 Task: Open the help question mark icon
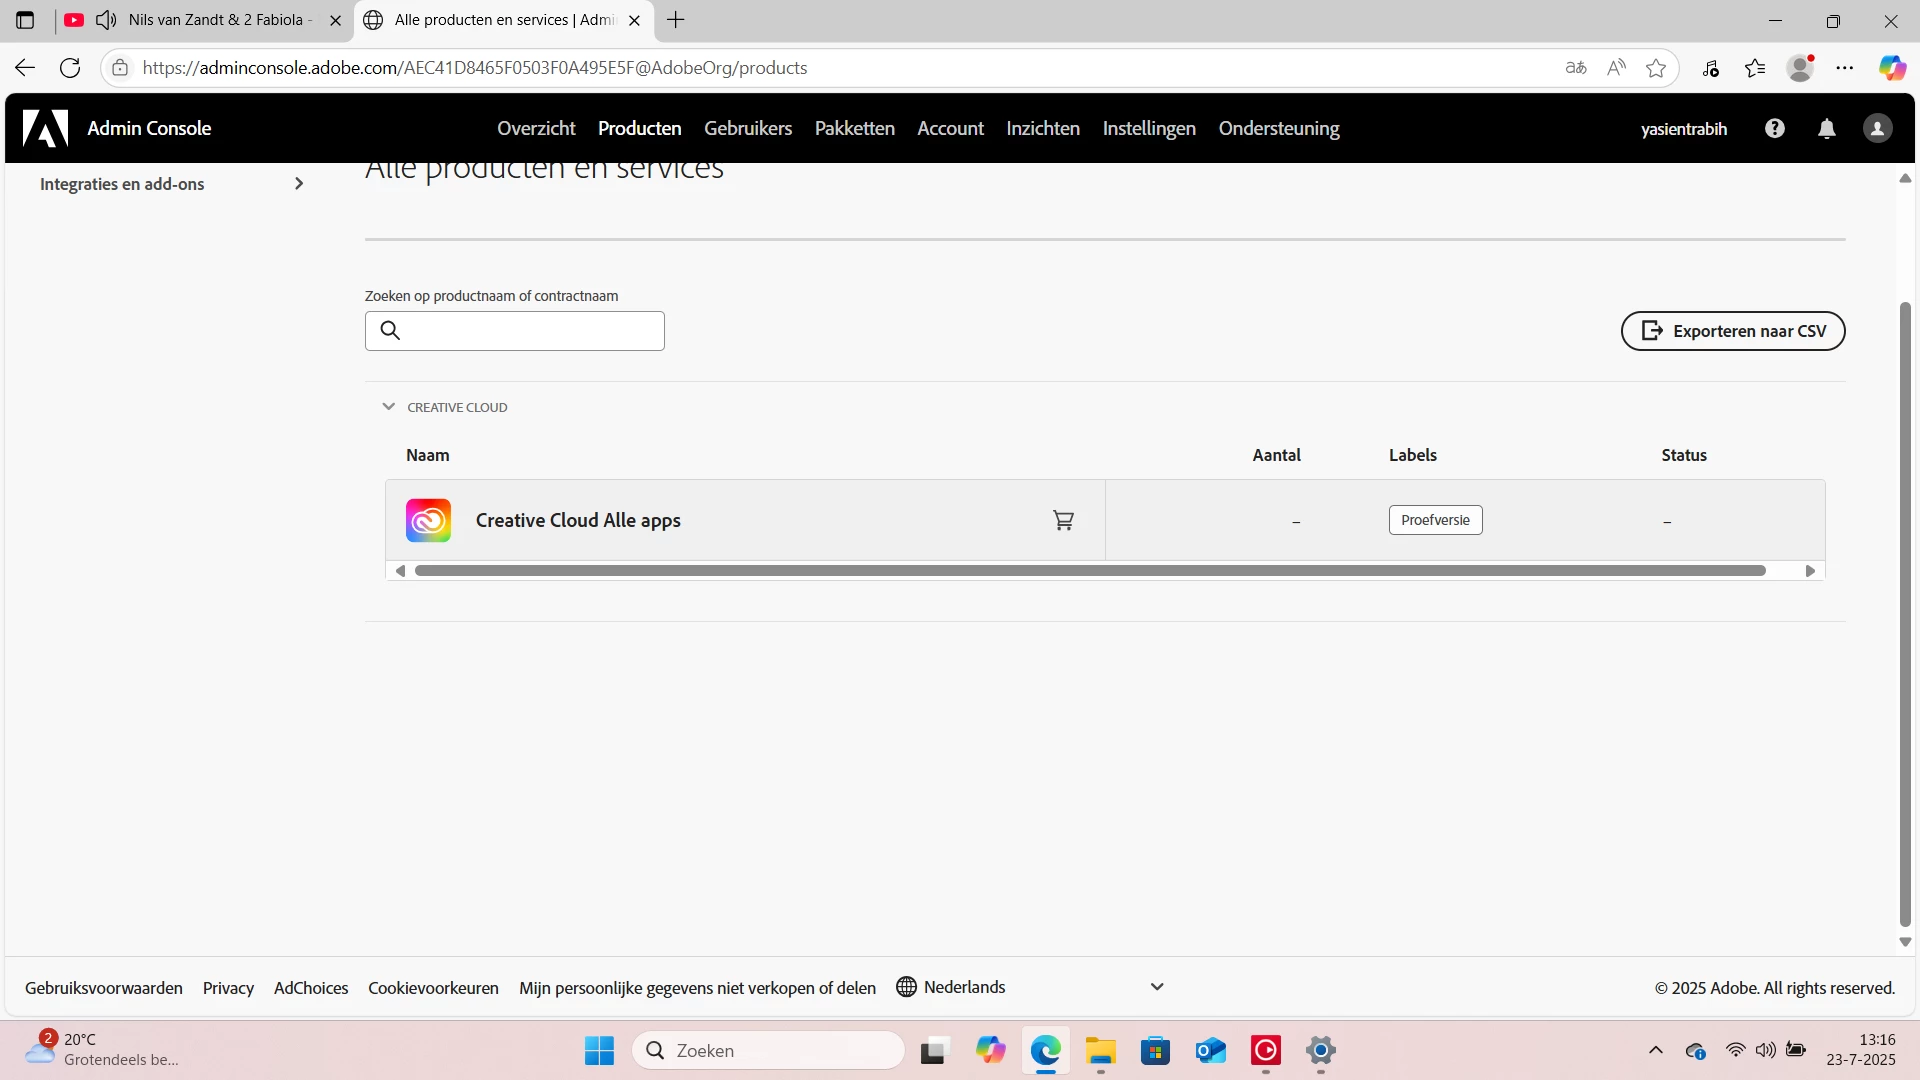[1775, 128]
